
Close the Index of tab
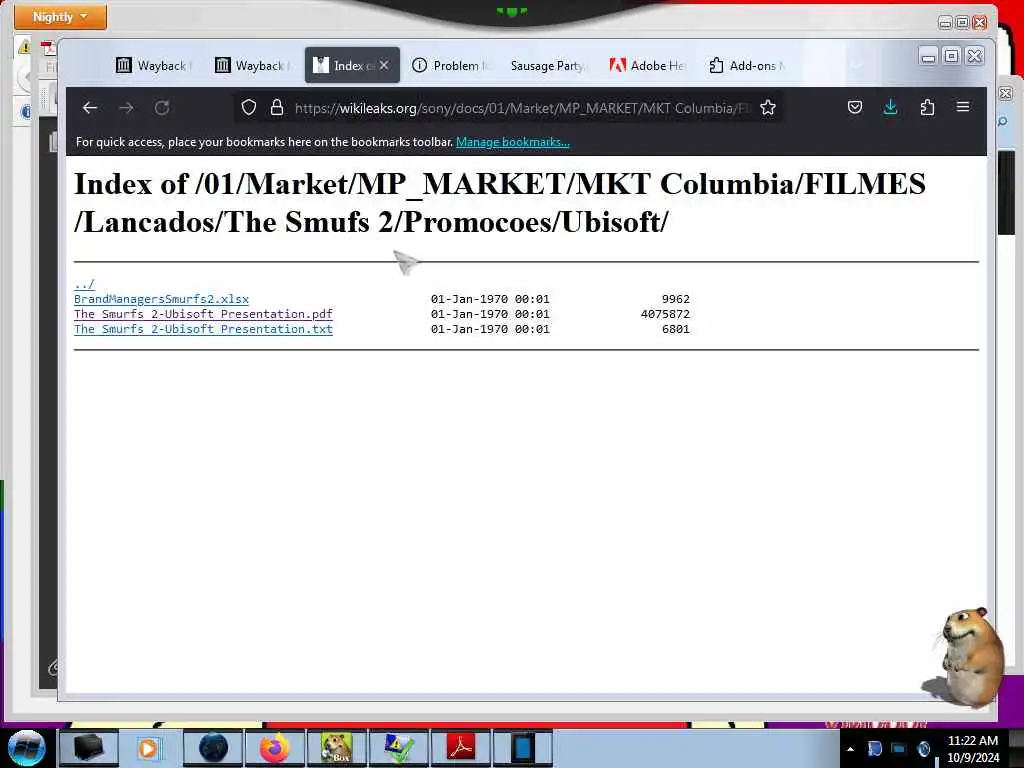click(384, 65)
